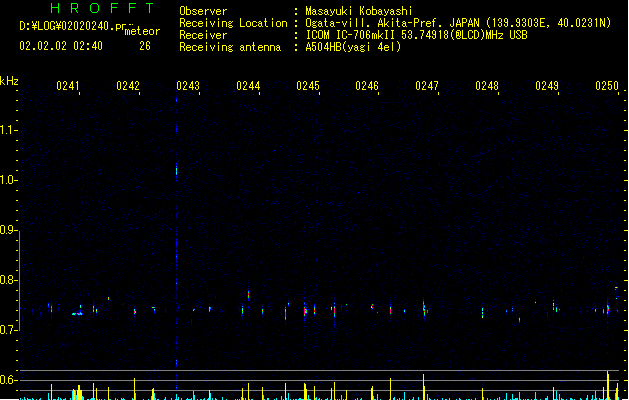Click the yellow power peak just before 0250
629x400 pixels.
[608, 385]
